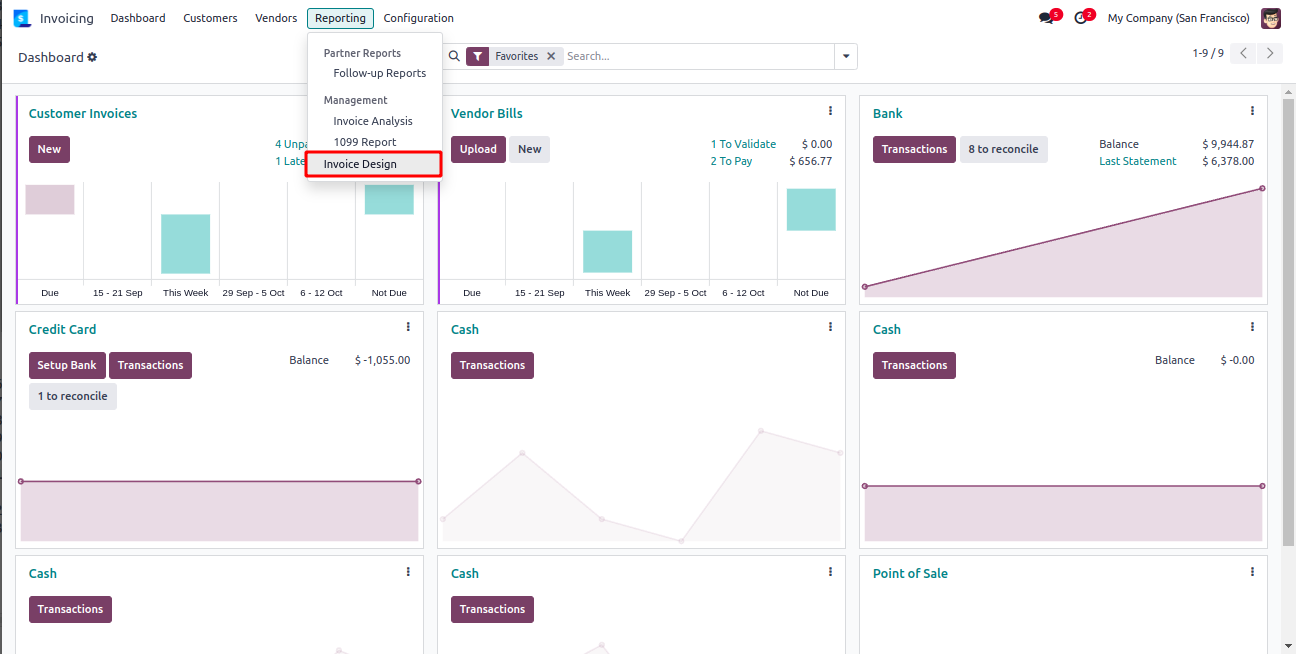Click the 8 to reconcile button
This screenshot has width=1296, height=654.
click(1003, 149)
